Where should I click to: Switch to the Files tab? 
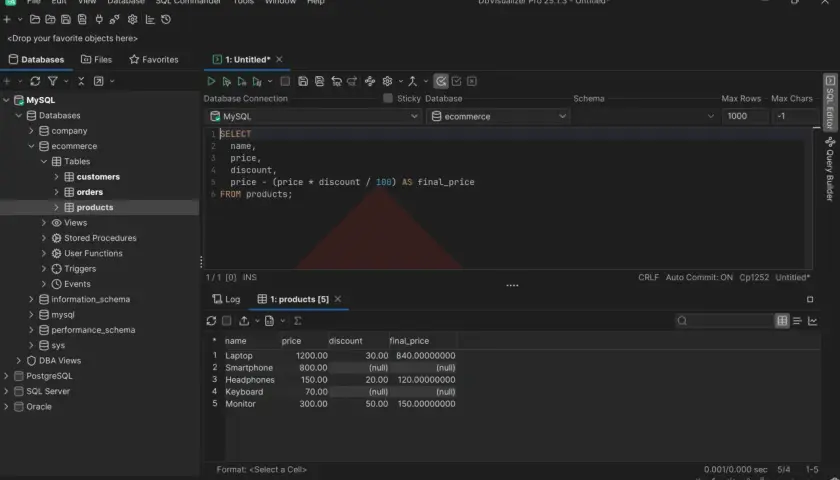coord(96,59)
